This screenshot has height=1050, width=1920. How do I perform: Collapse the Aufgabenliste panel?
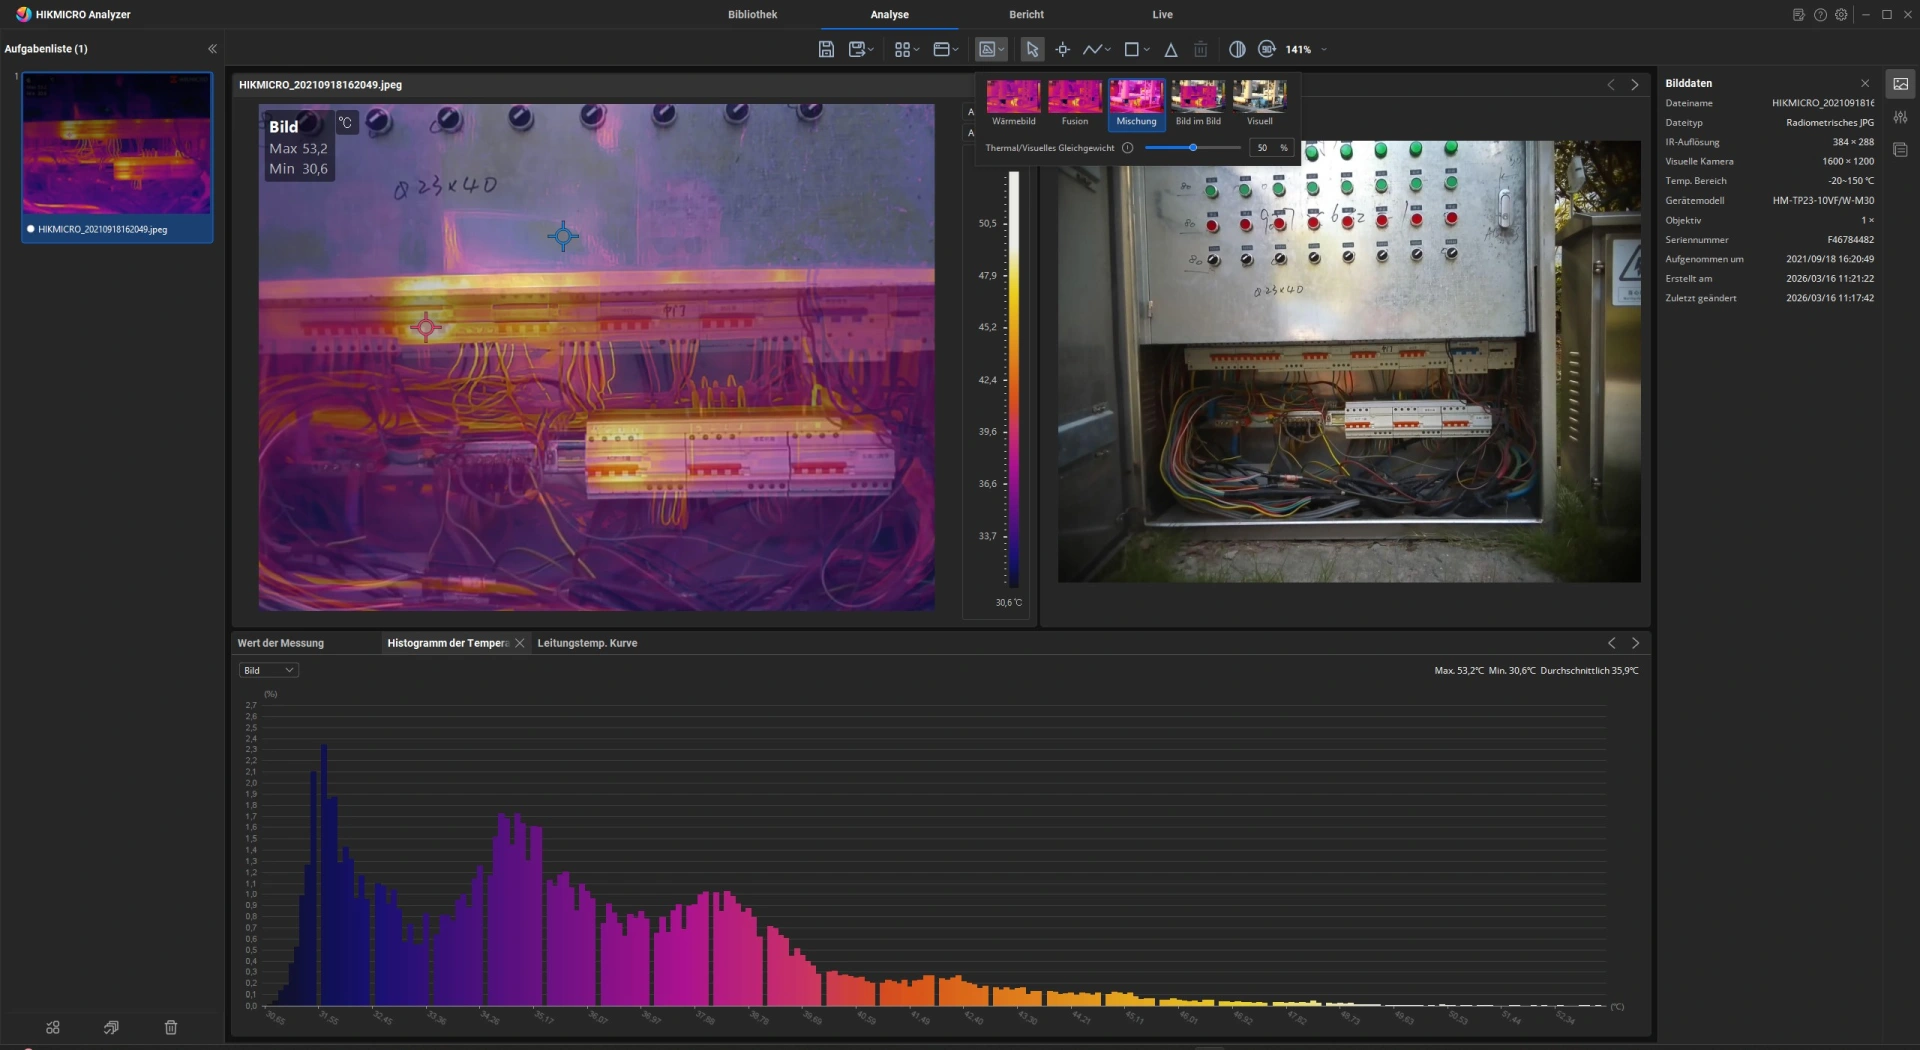(212, 49)
